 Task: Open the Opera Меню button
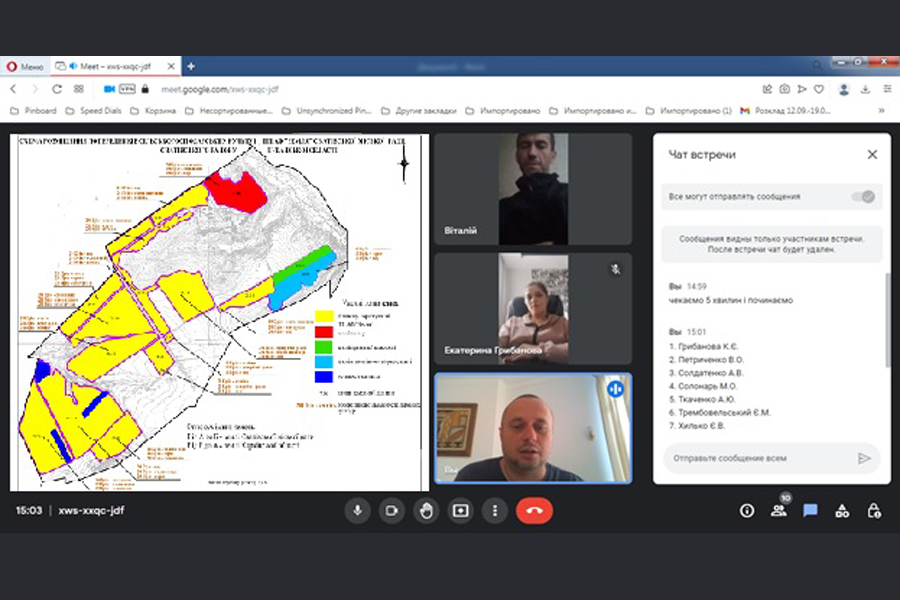25,67
